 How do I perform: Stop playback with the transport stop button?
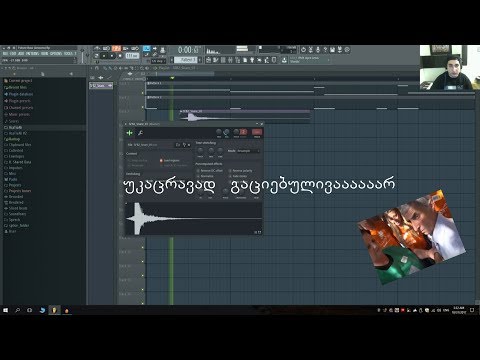tap(112, 56)
